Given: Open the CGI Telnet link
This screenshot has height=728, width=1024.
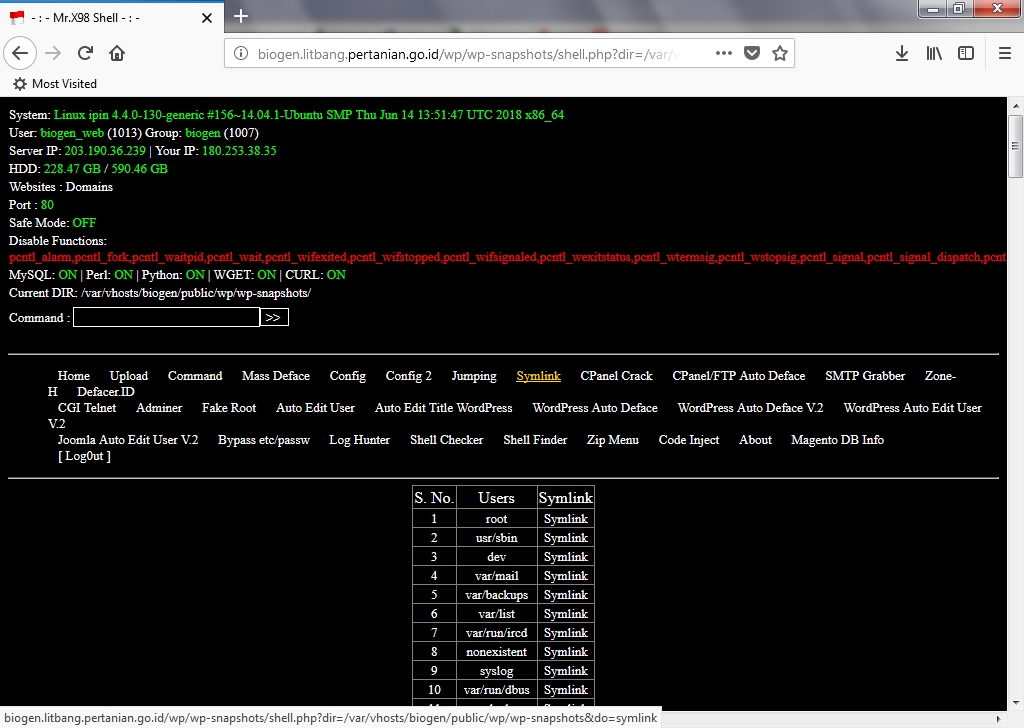Looking at the screenshot, I should click(87, 408).
